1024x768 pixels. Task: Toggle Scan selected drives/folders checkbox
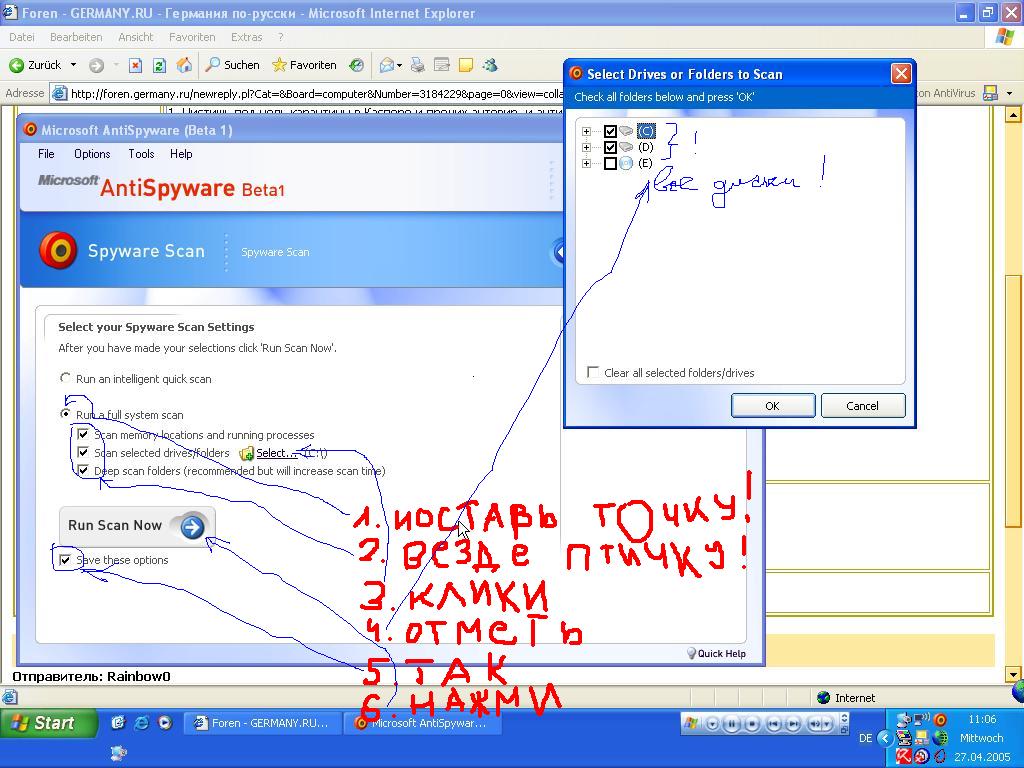pos(83,452)
